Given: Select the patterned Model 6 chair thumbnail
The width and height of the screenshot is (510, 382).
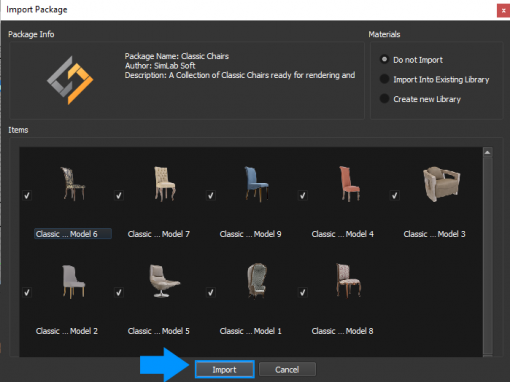Looking at the screenshot, I should pos(73,184).
